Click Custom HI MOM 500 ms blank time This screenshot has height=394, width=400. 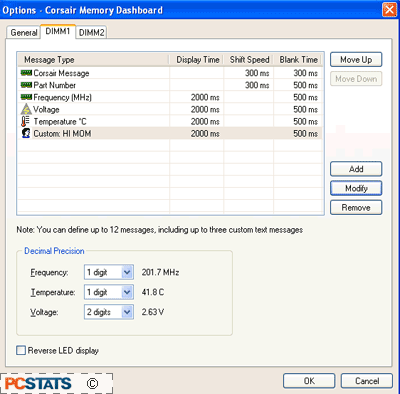(305, 133)
